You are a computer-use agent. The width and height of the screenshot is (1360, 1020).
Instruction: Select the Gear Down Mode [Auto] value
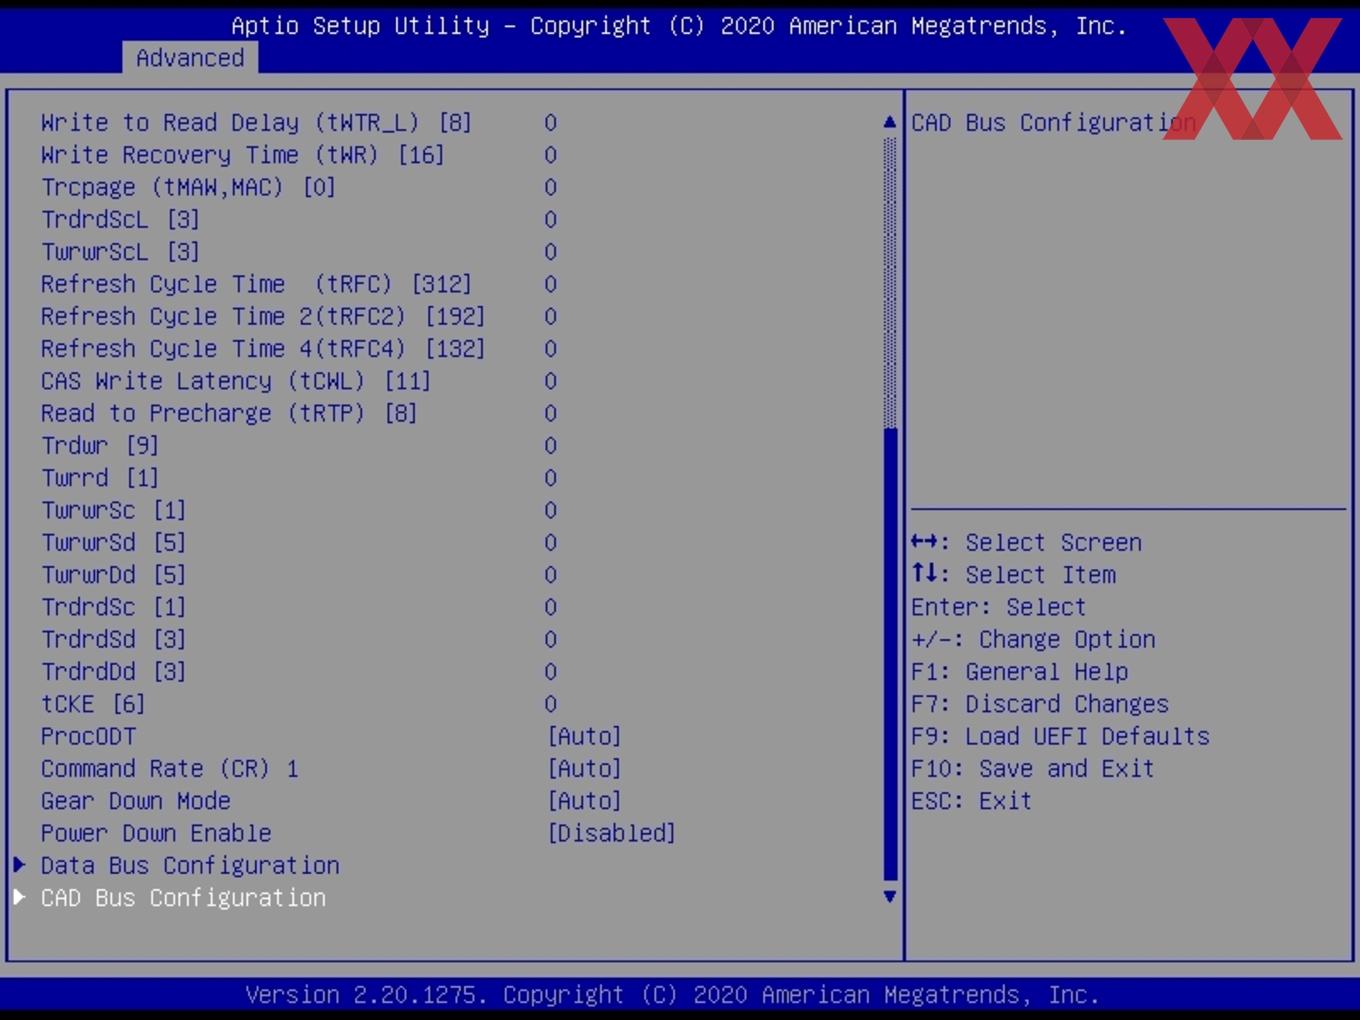[x=585, y=801]
